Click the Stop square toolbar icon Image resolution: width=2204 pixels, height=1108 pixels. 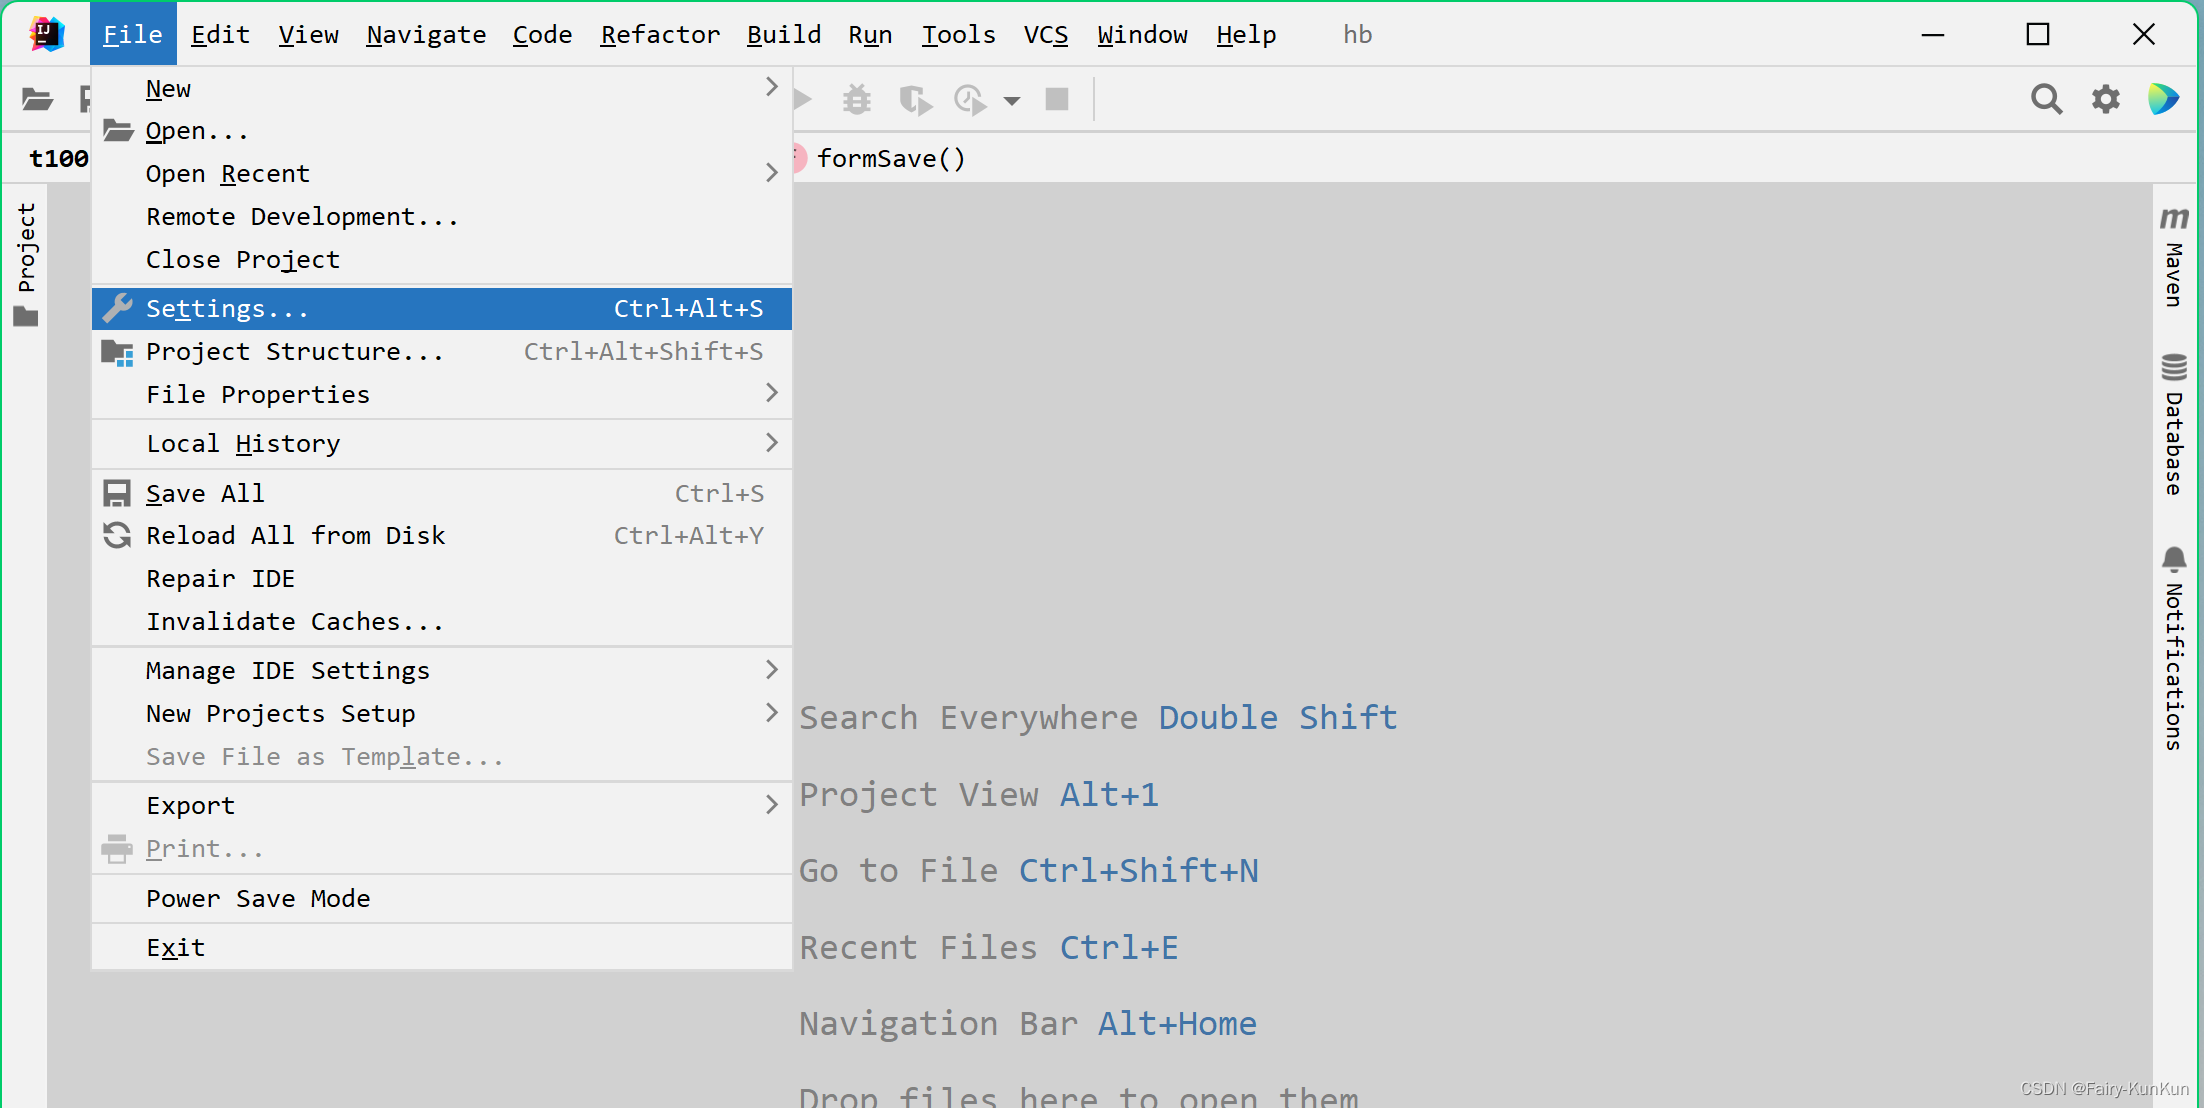click(x=1057, y=100)
